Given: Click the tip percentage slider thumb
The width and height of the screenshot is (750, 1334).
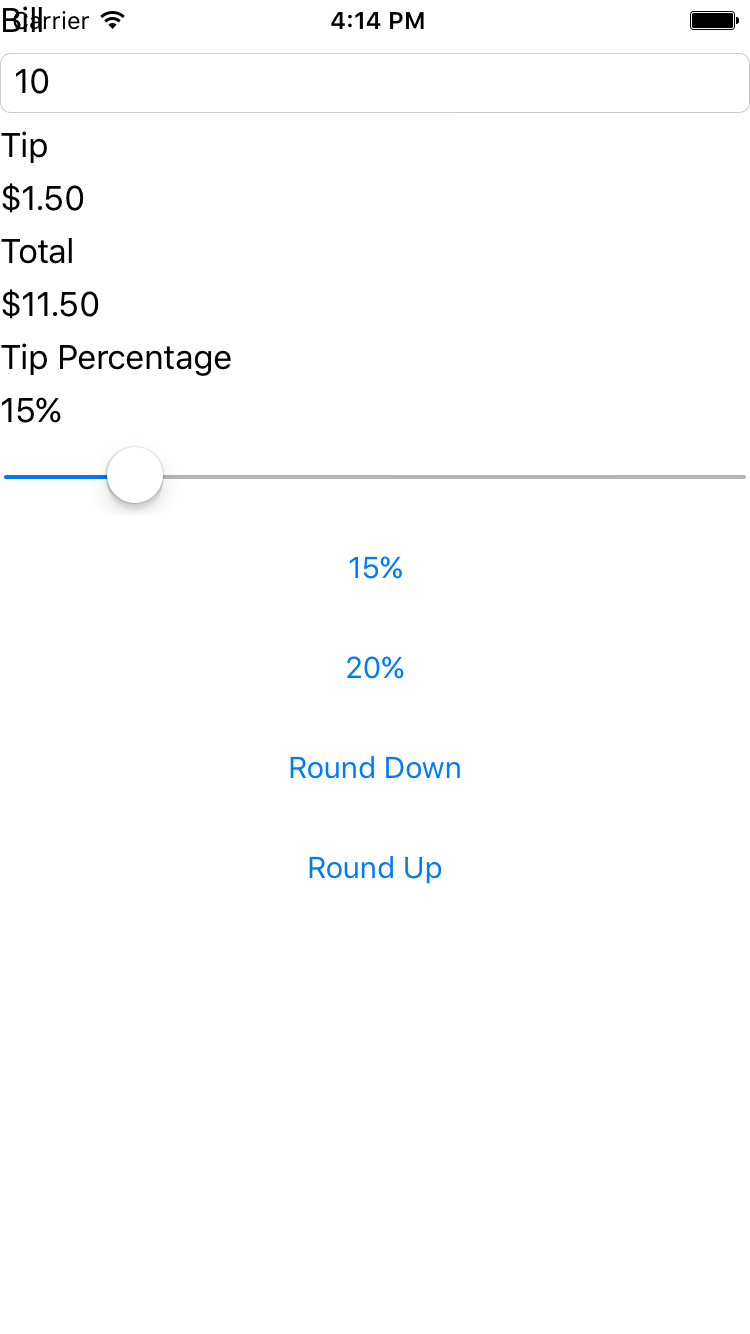Looking at the screenshot, I should pos(135,475).
